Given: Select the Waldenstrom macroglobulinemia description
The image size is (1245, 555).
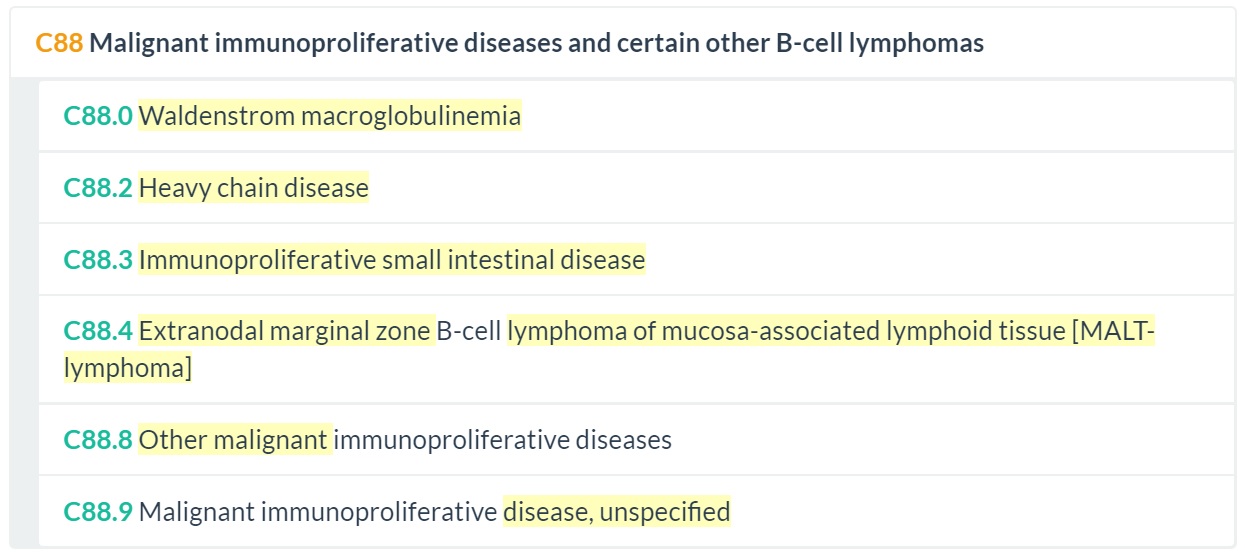Looking at the screenshot, I should coord(330,116).
